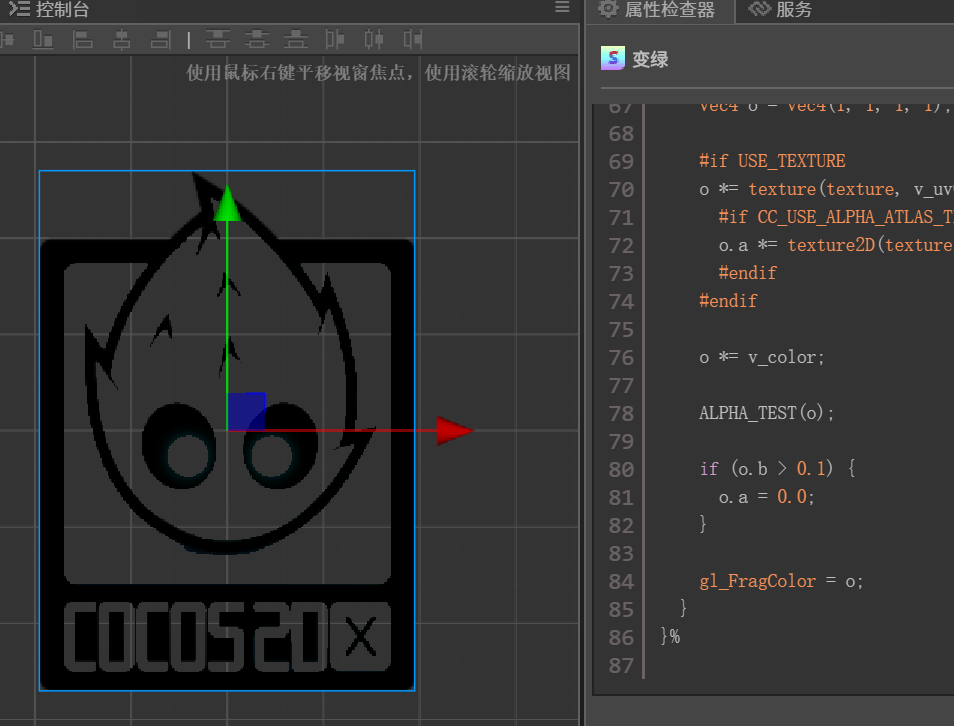Image resolution: width=954 pixels, height=726 pixels.
Task: Click line number 68 in the gutter
Action: coord(621,134)
